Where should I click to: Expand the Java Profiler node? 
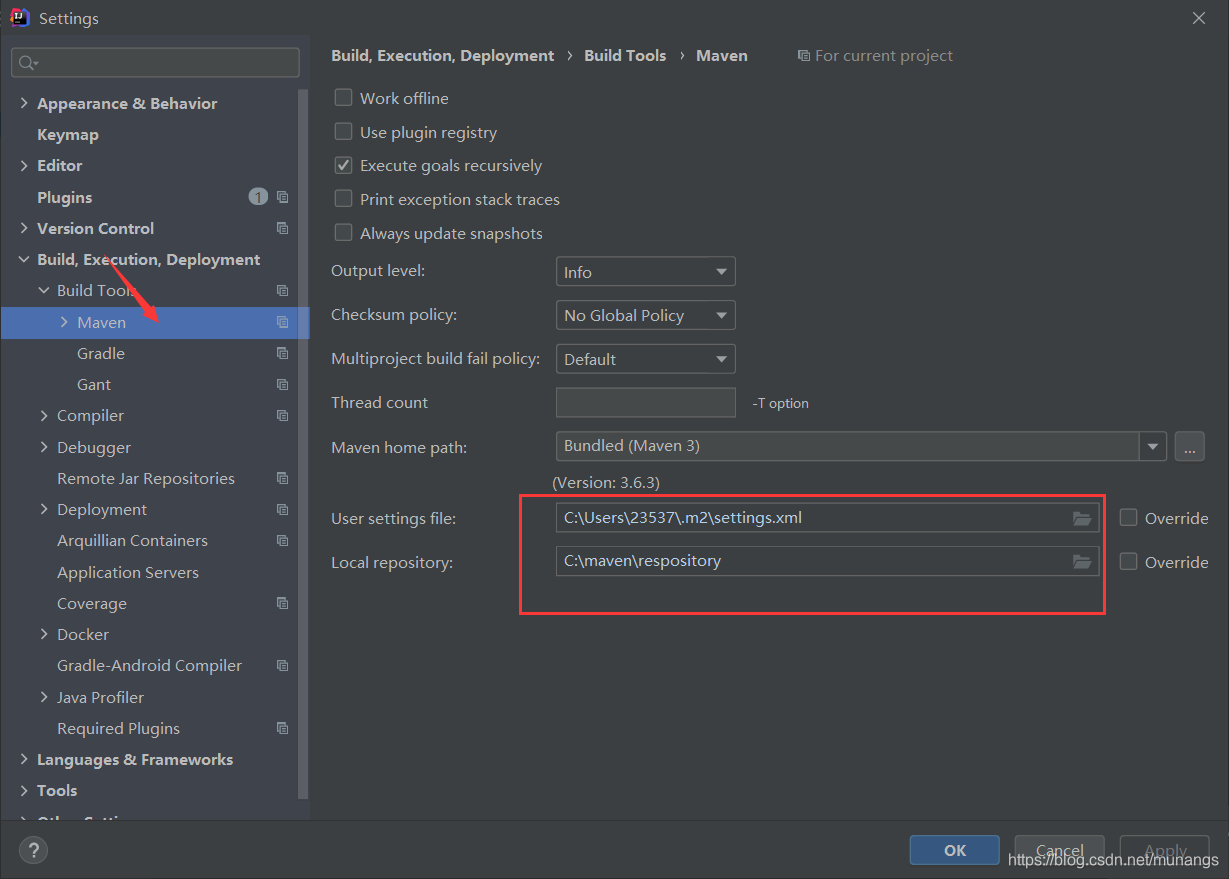pos(44,697)
